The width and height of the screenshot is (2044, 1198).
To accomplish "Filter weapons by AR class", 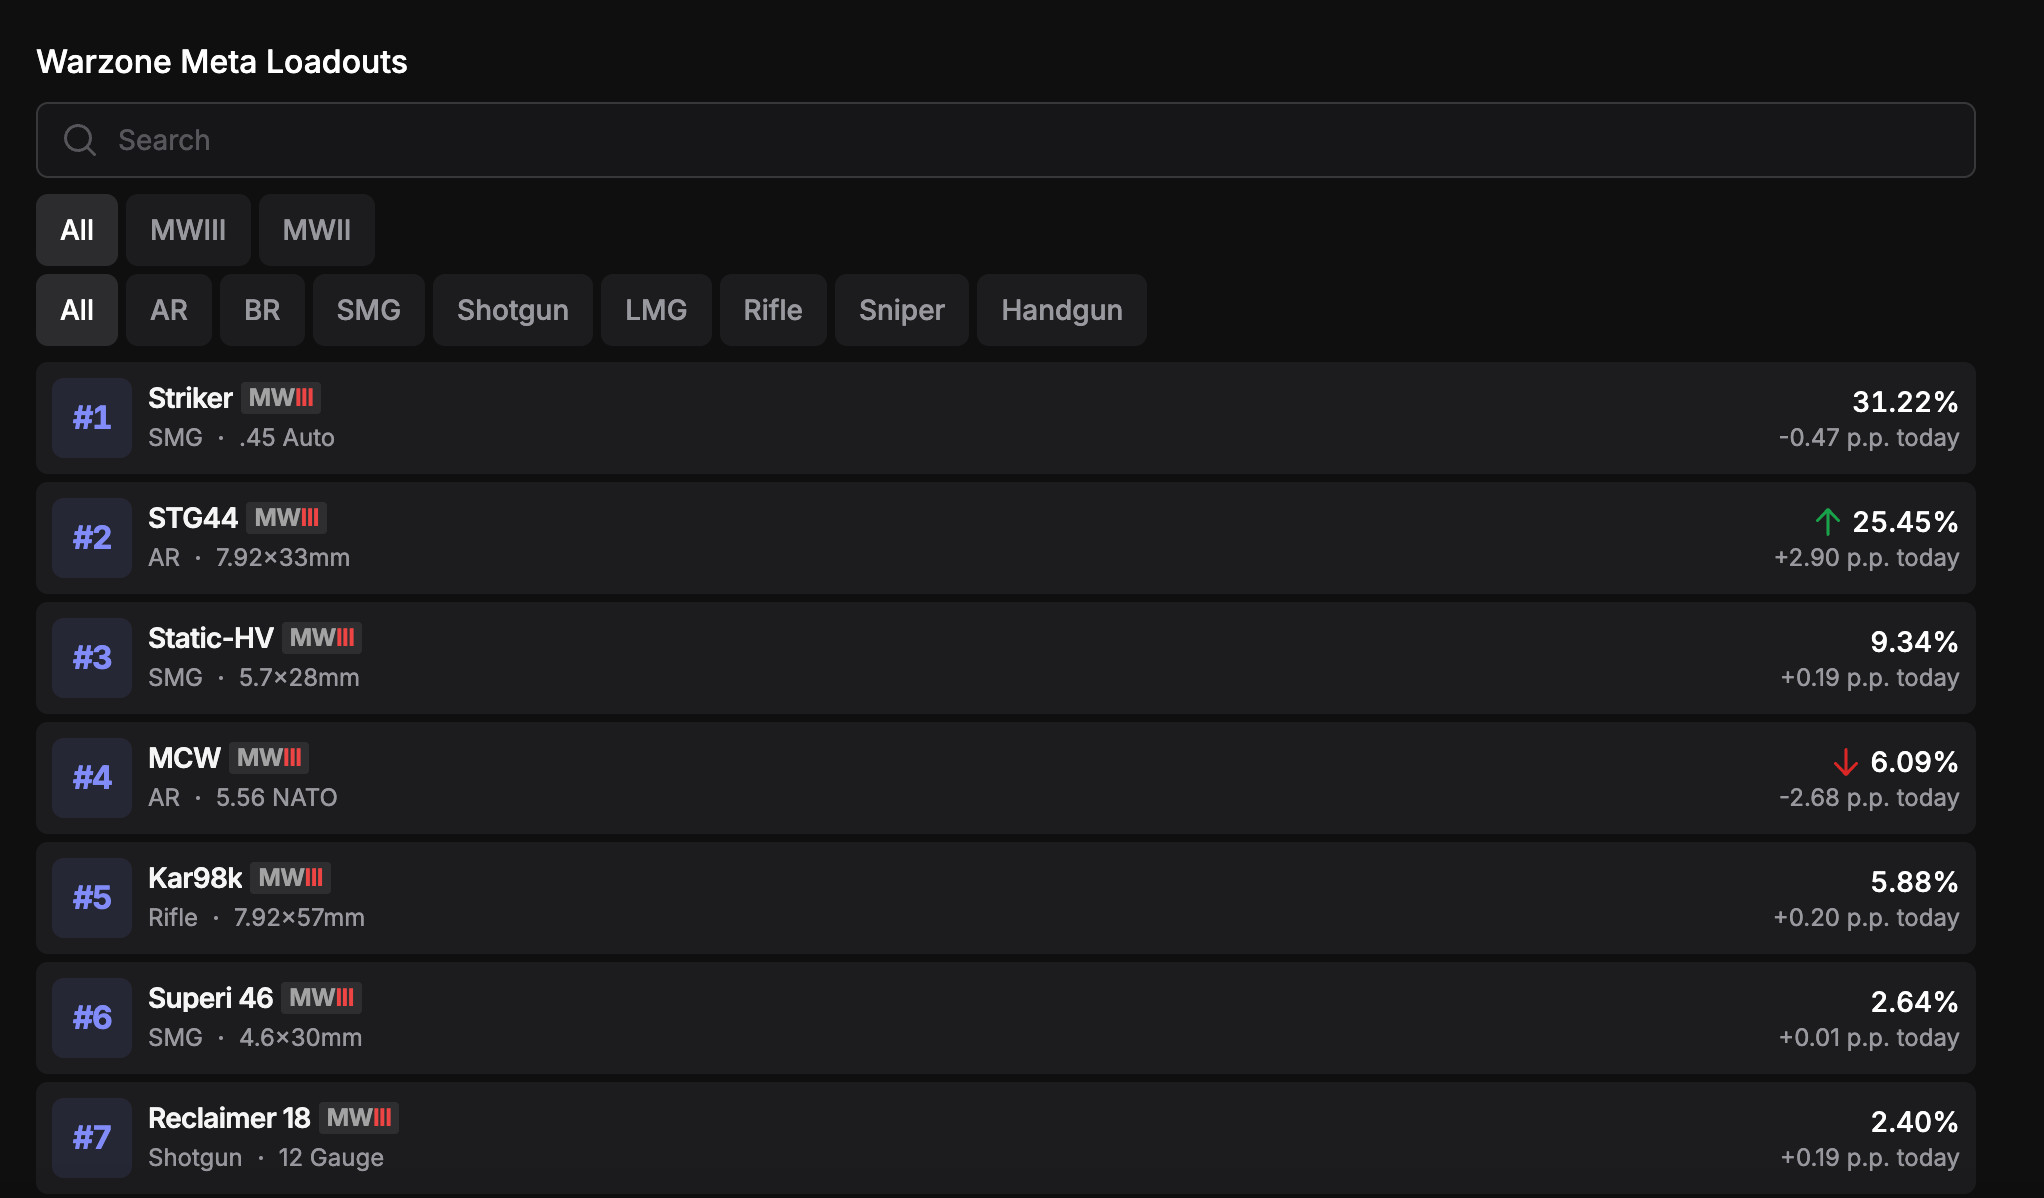I will (169, 310).
